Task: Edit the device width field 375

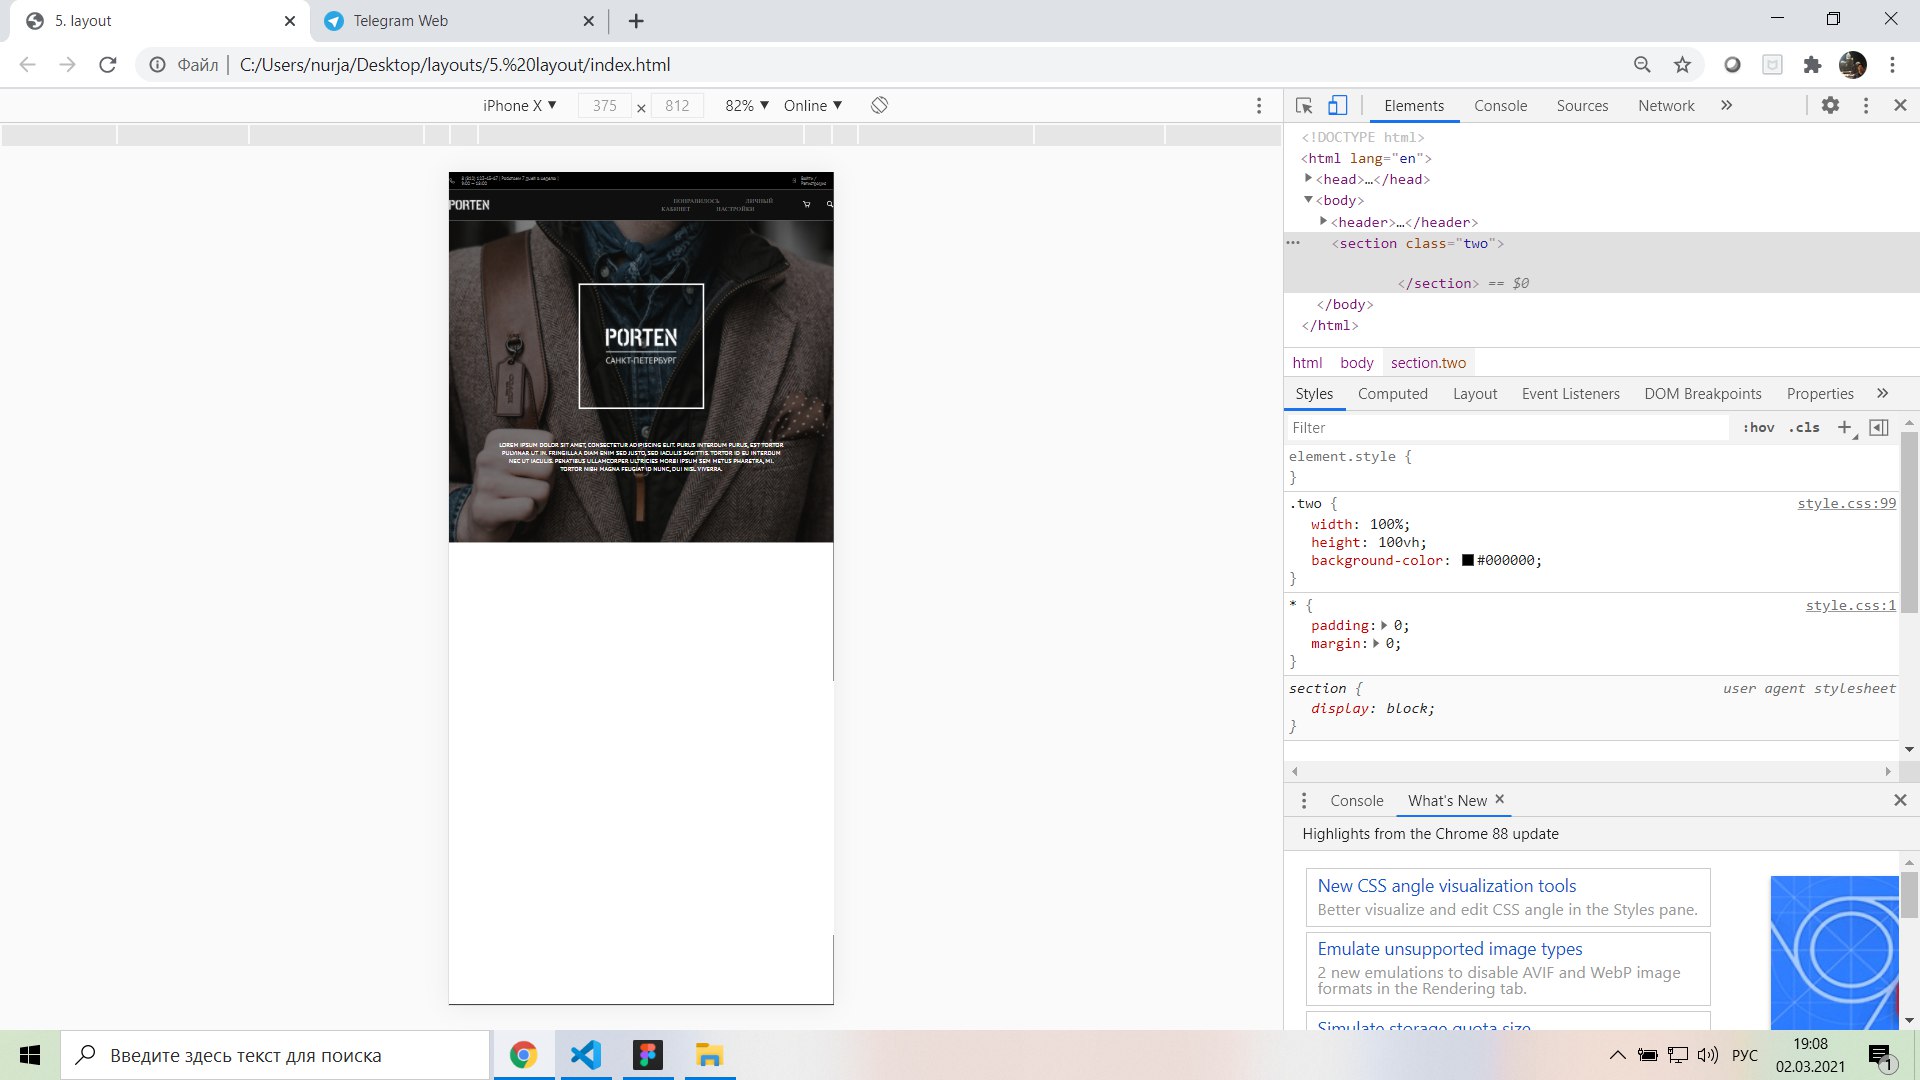Action: pyautogui.click(x=604, y=105)
